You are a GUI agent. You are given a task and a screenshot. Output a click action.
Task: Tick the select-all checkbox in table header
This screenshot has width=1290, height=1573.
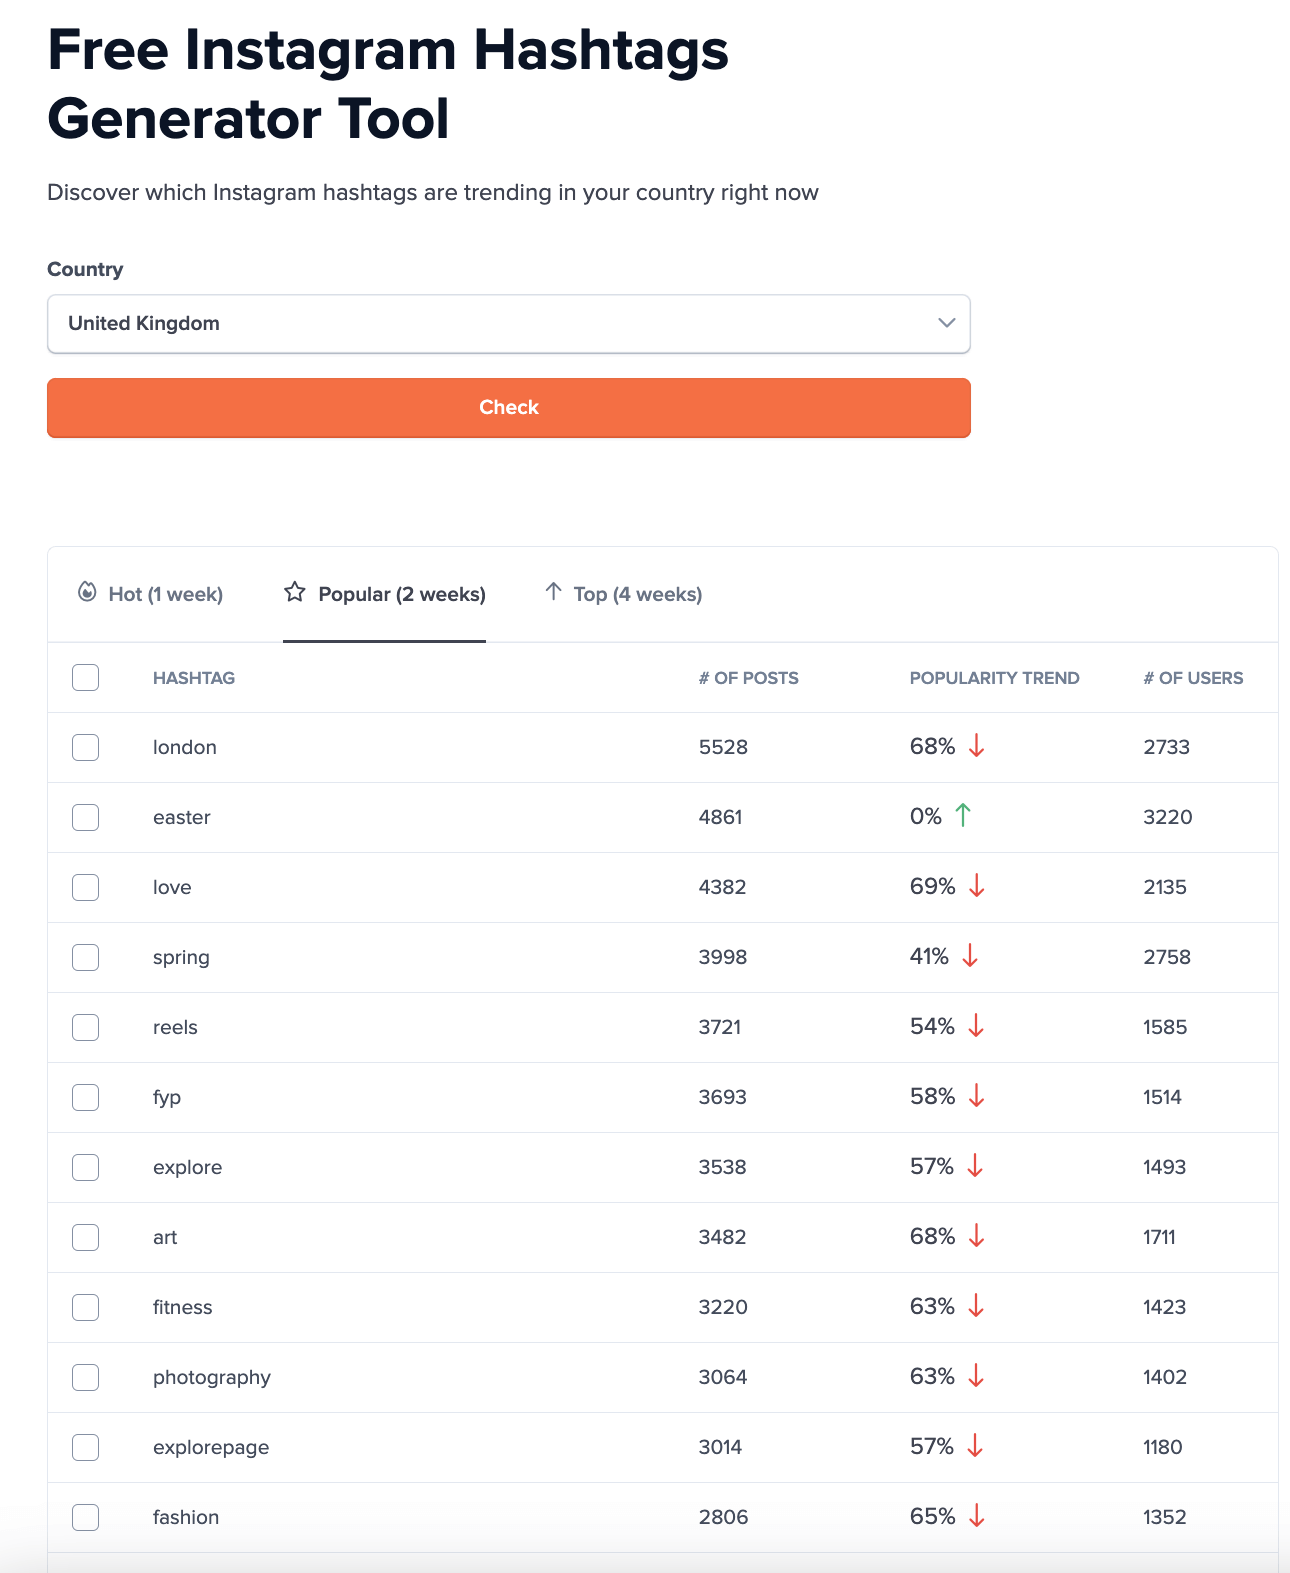(x=86, y=677)
